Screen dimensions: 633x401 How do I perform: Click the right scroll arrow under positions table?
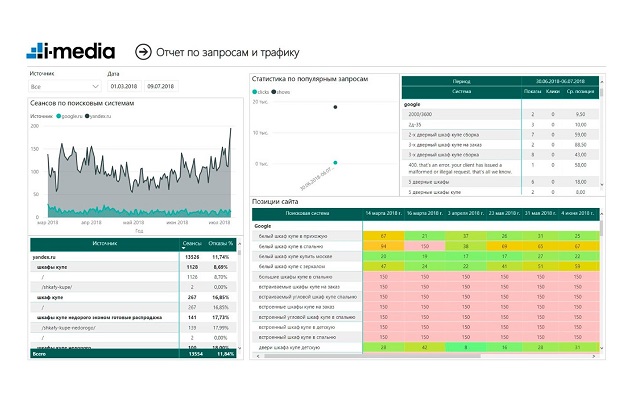pos(594,356)
